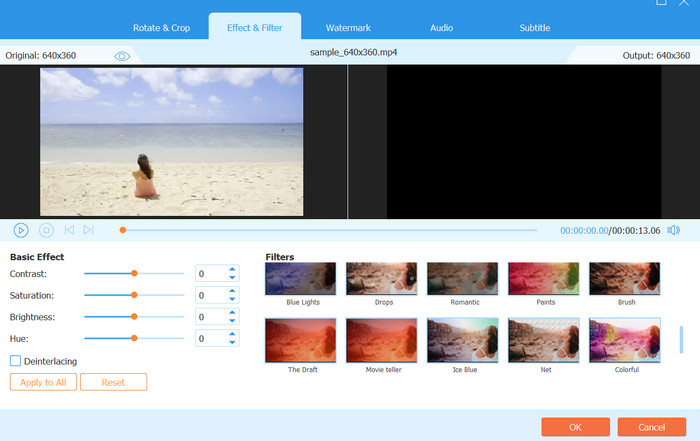Viewport: 700px width, 441px height.
Task: Click the Apply to All button
Action: pyautogui.click(x=43, y=382)
